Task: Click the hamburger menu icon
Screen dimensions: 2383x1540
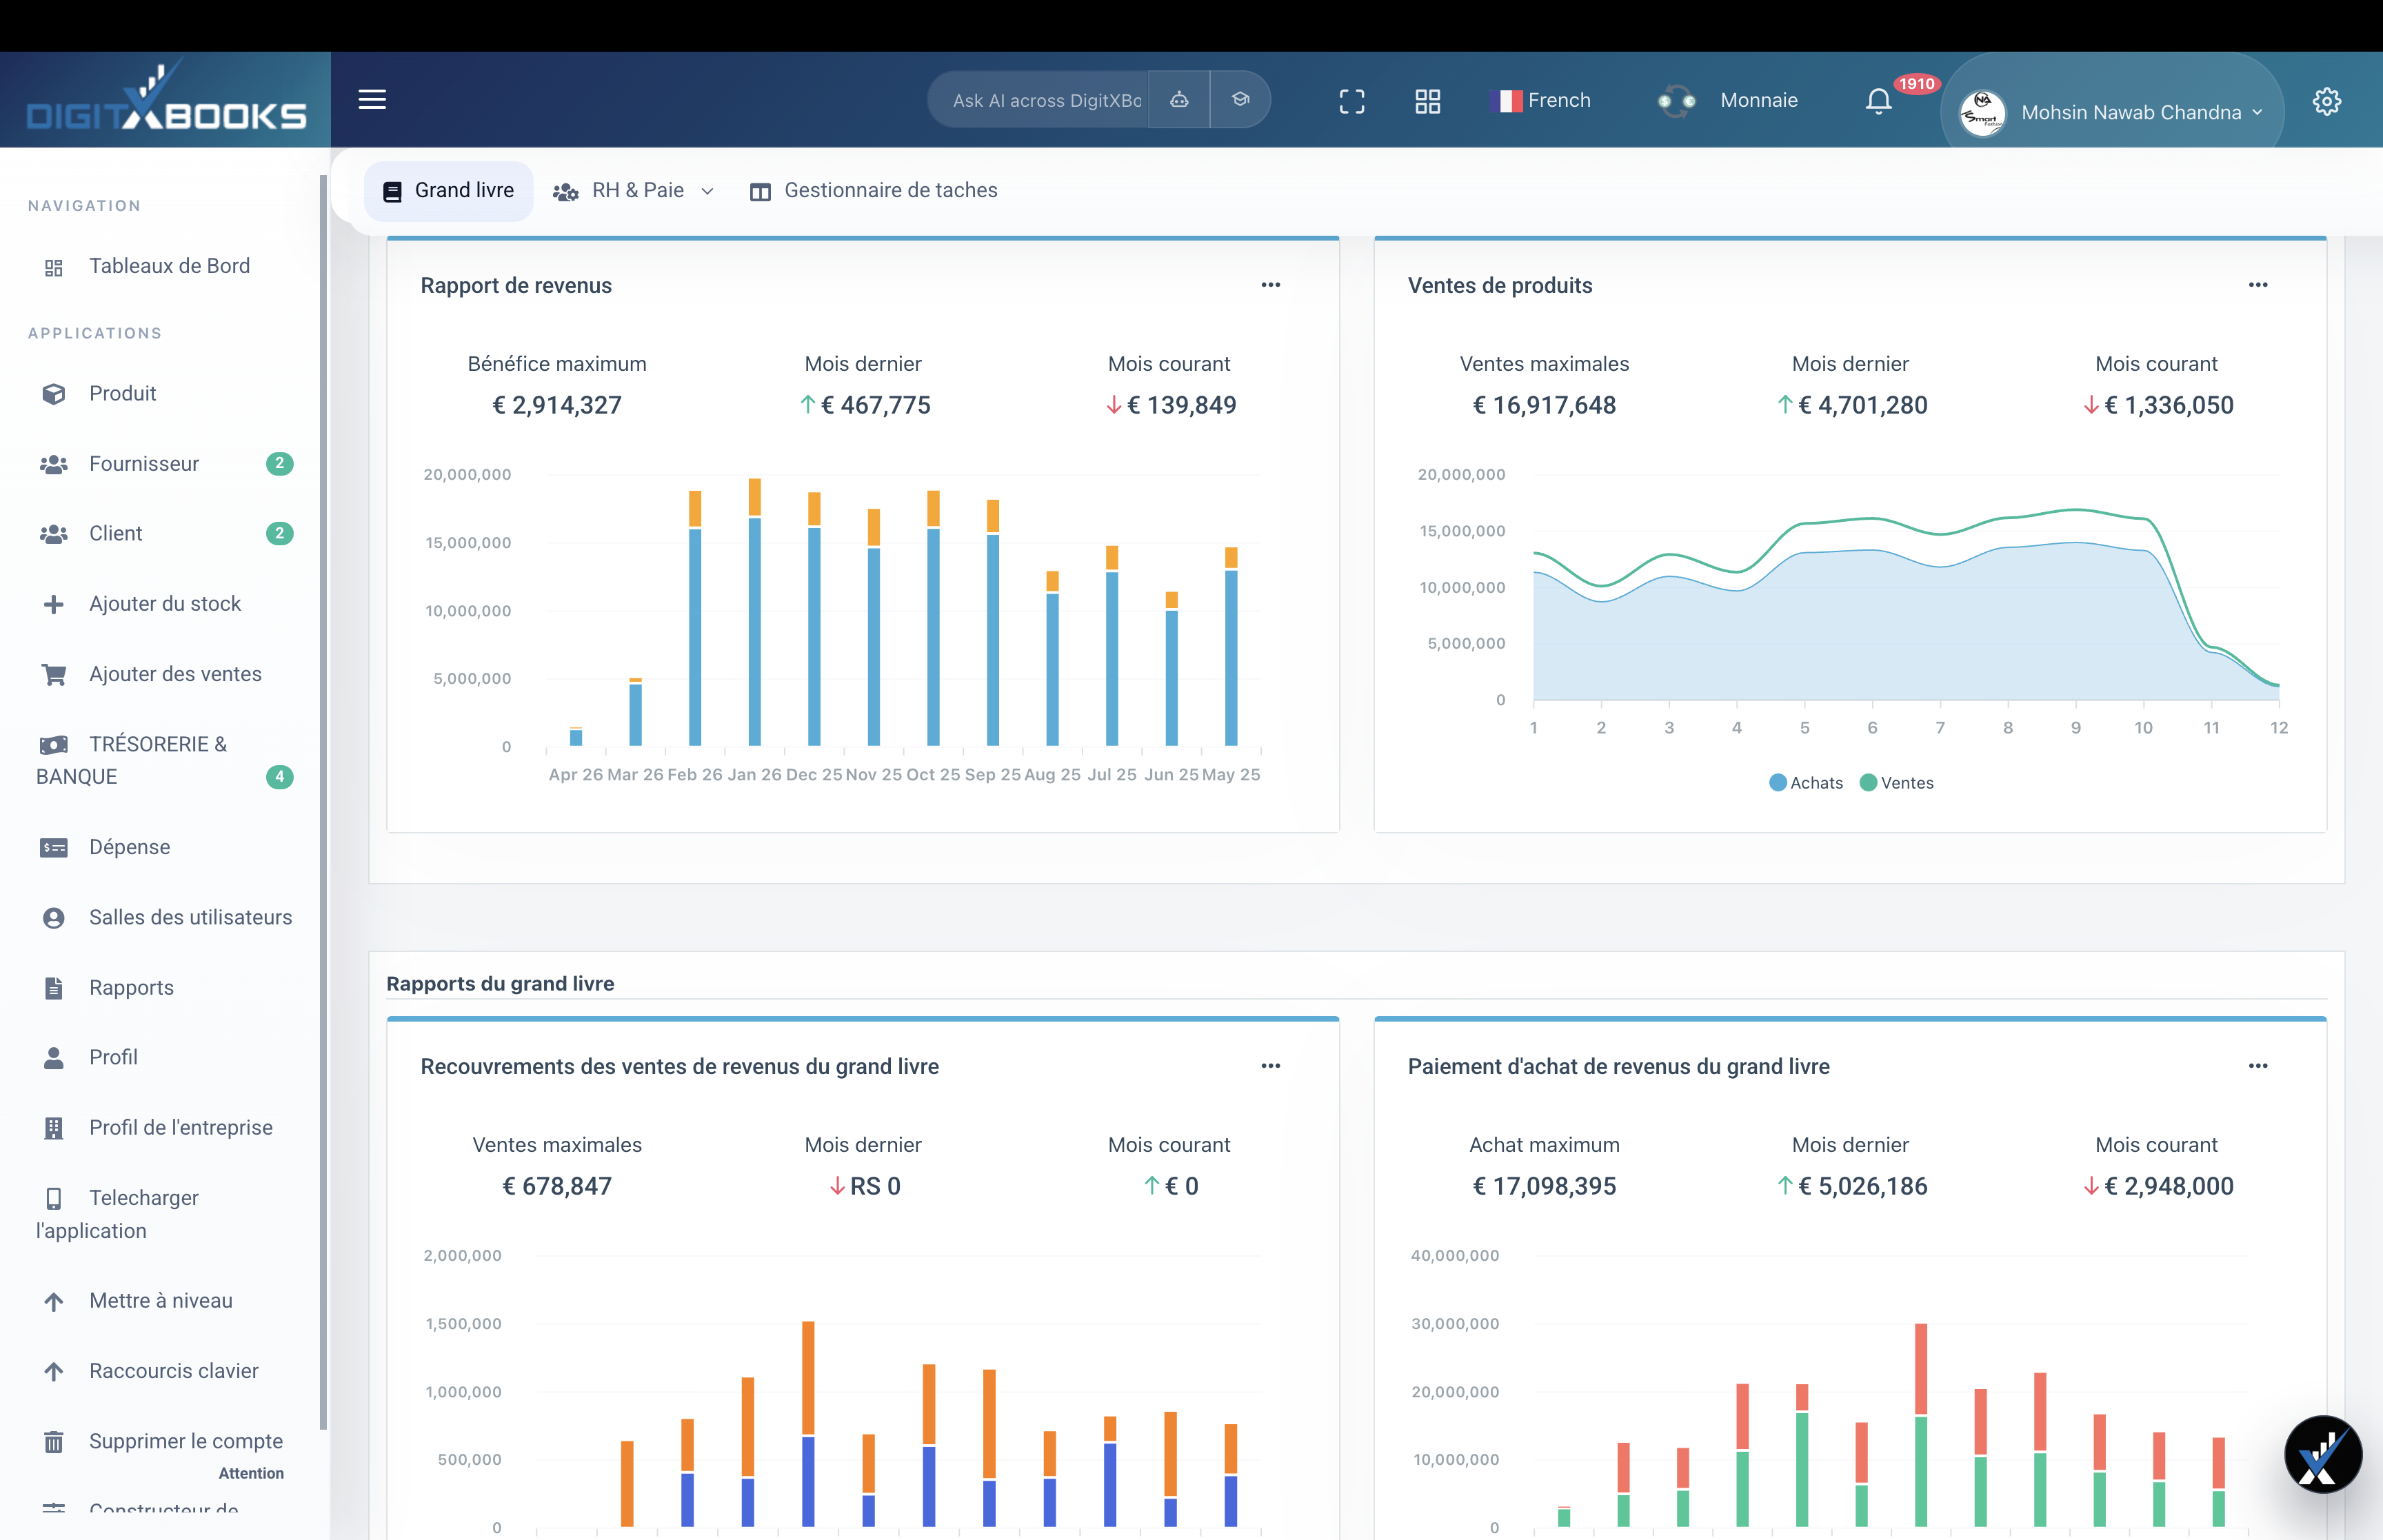Action: click(372, 100)
